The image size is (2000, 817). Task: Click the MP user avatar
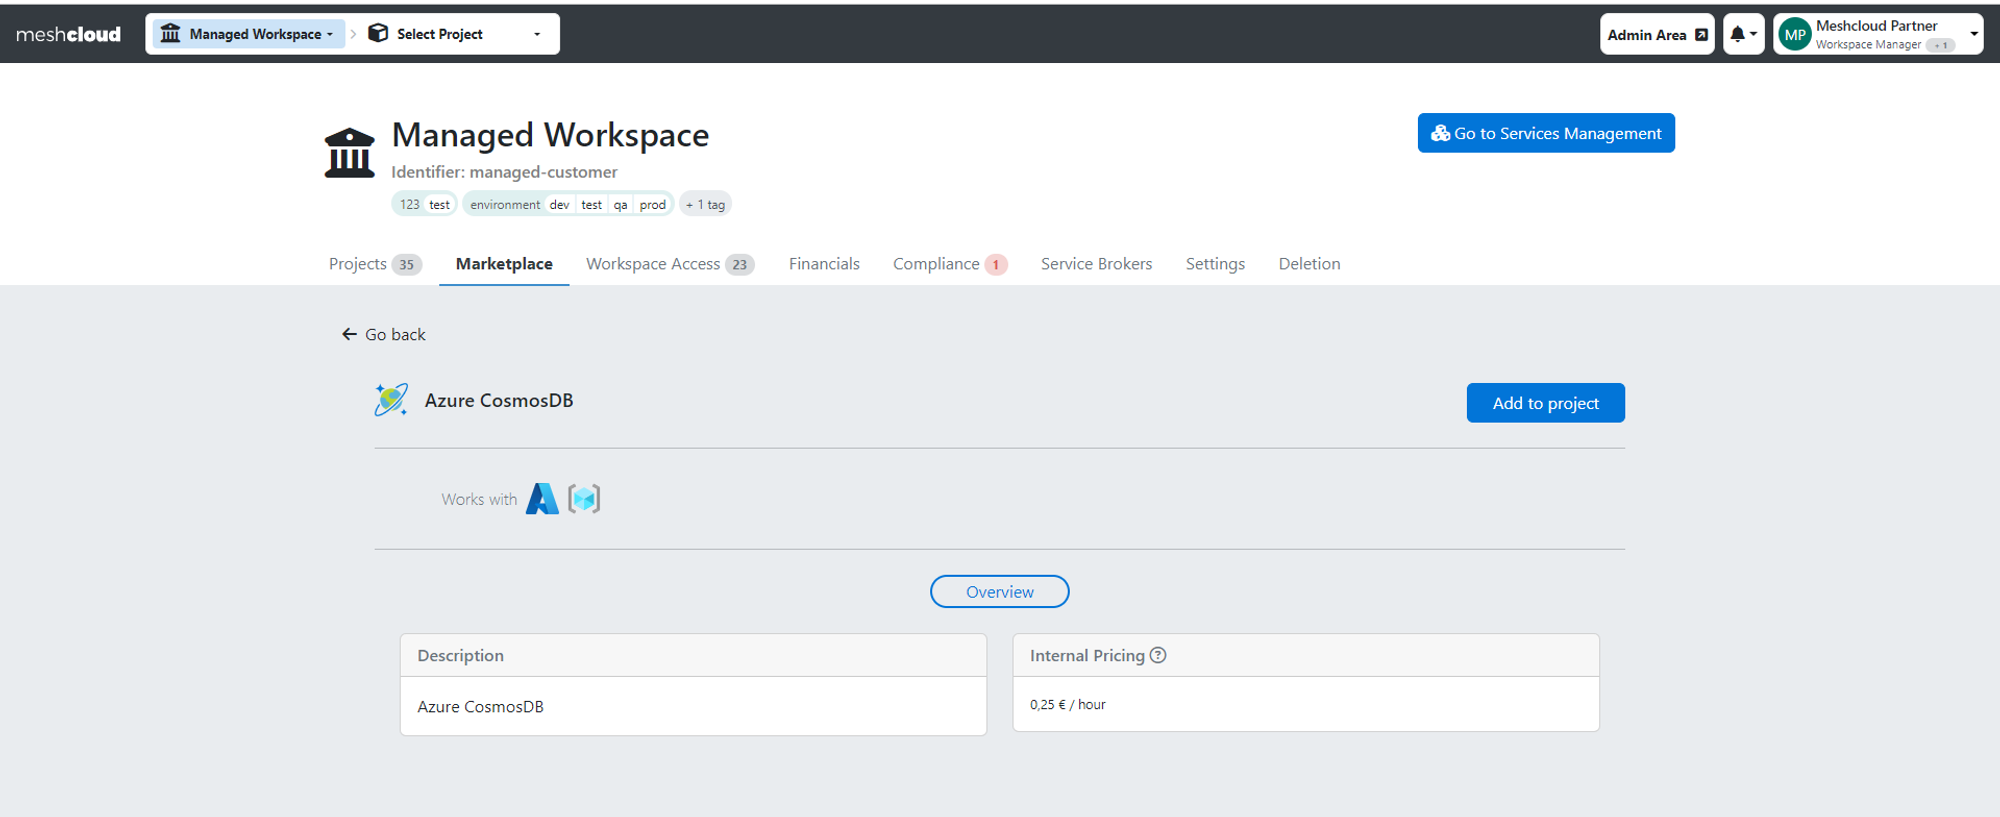tap(1795, 34)
